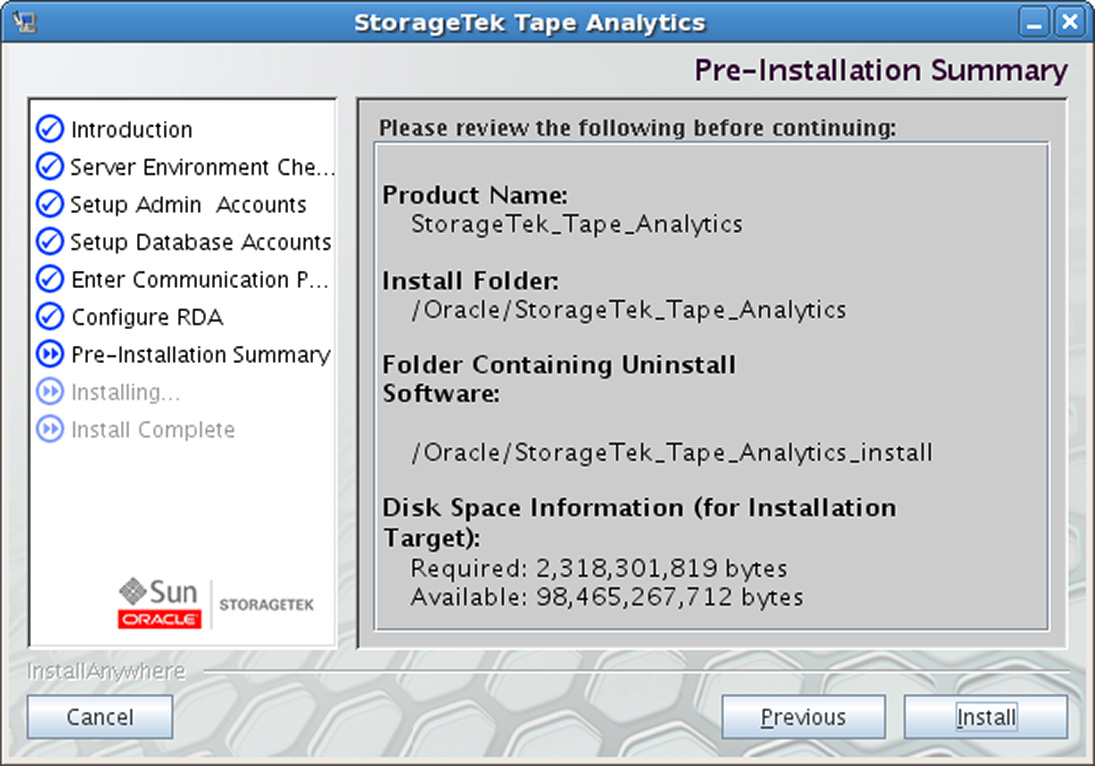Click the Pre-Installation Summary current-step arrow icon

click(x=50, y=354)
